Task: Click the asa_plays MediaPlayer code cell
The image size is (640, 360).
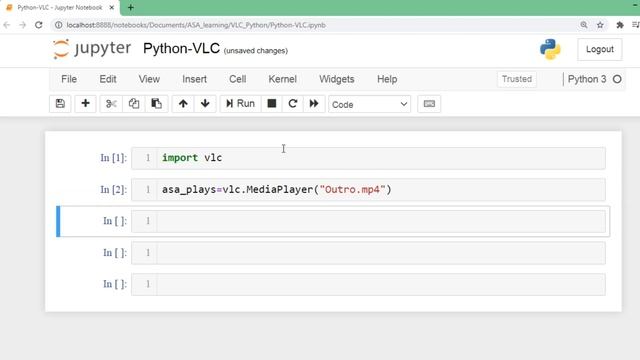Action: (x=368, y=190)
